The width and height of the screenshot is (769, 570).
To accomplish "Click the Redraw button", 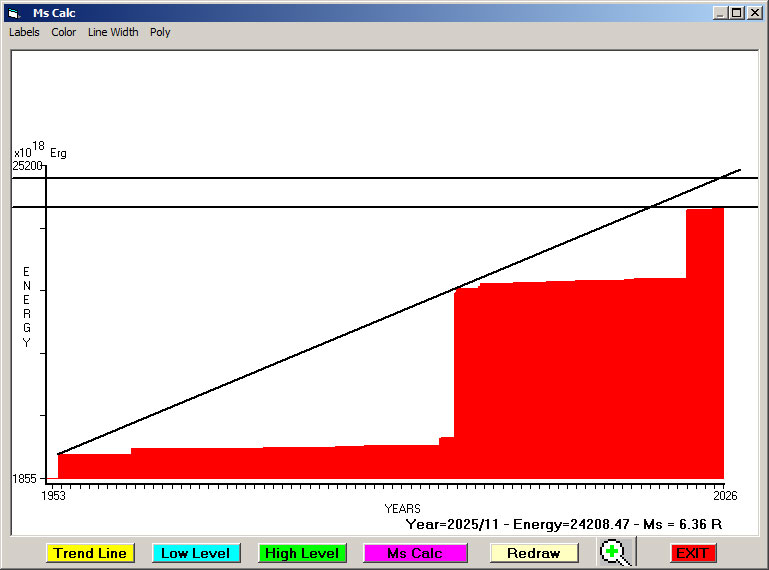I will tap(534, 553).
